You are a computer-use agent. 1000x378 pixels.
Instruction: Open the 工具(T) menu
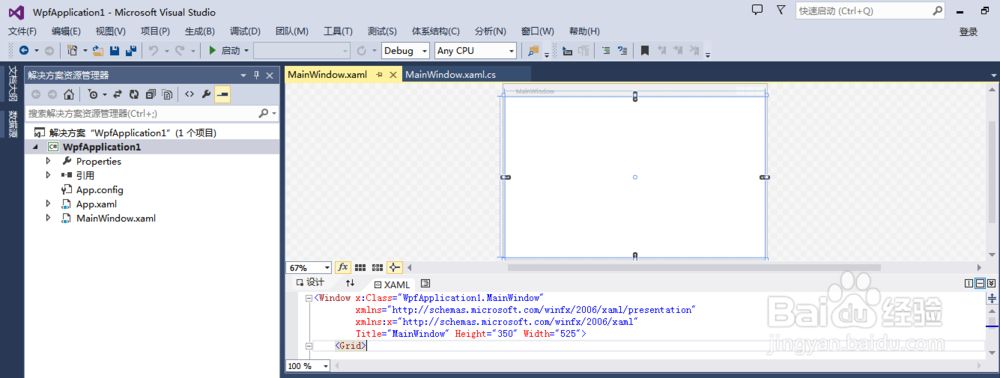point(338,31)
